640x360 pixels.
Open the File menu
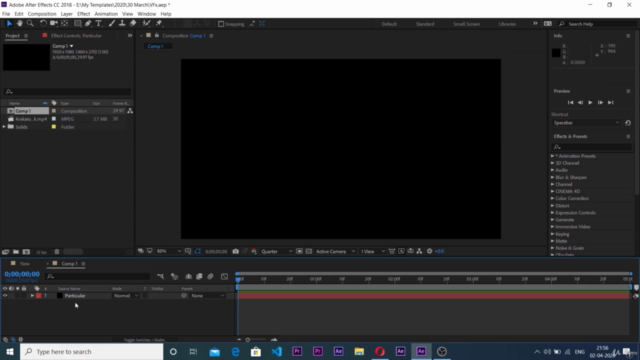click(x=6, y=14)
